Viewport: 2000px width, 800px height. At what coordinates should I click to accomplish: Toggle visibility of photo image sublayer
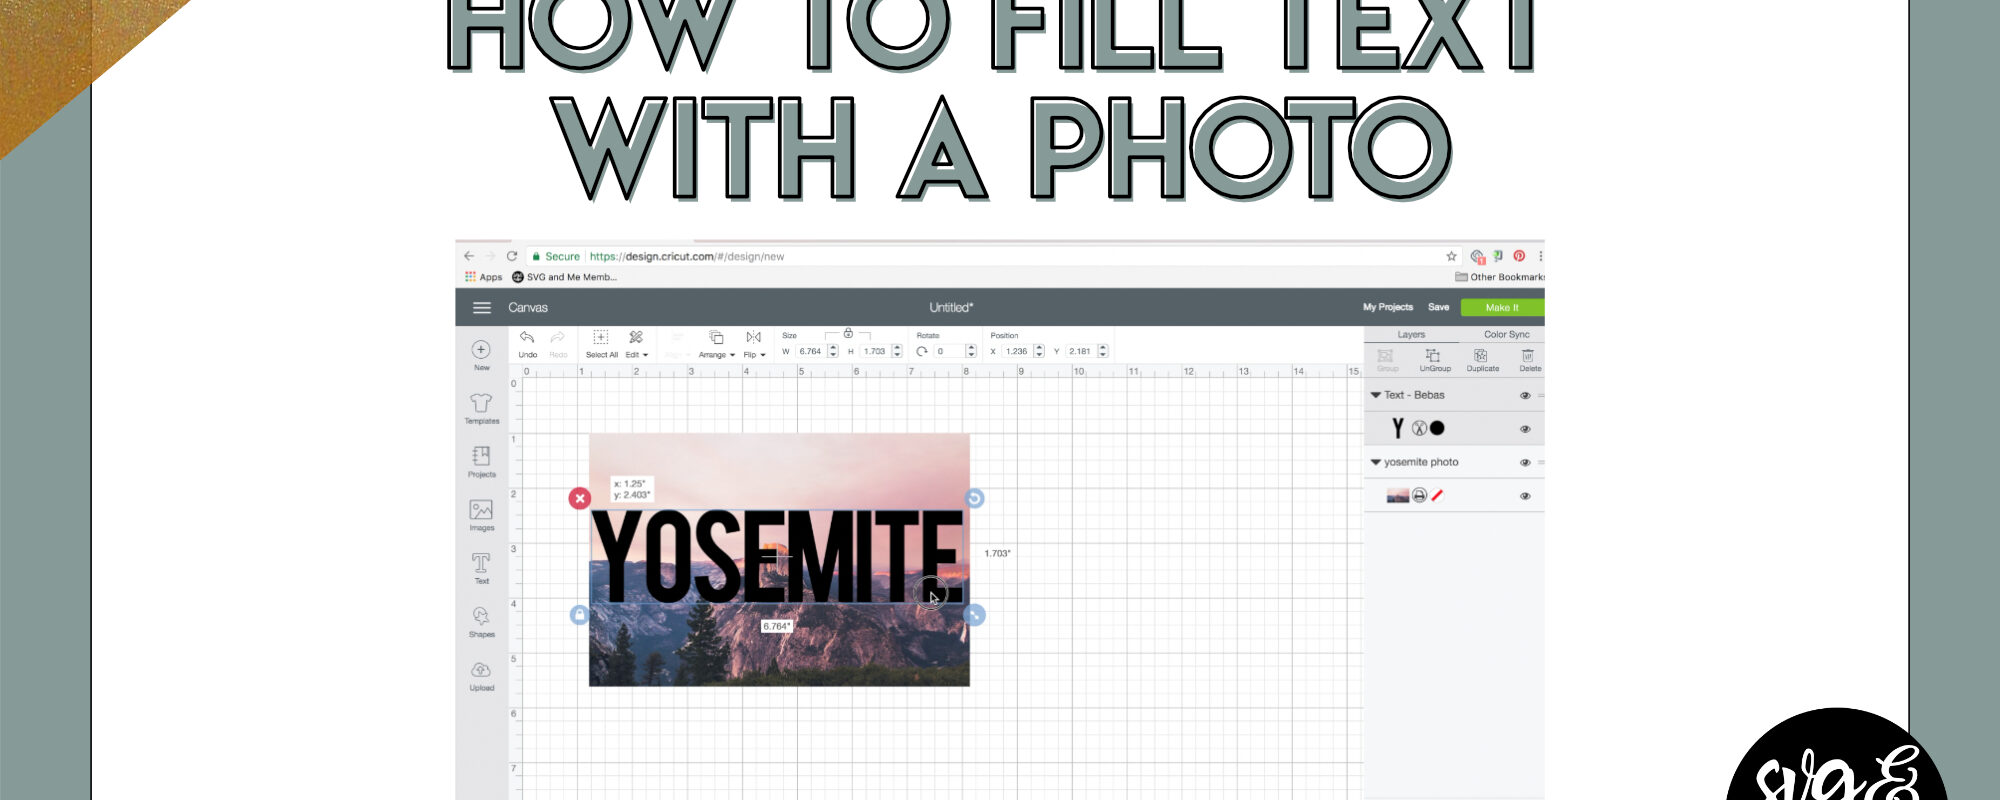(x=1525, y=496)
